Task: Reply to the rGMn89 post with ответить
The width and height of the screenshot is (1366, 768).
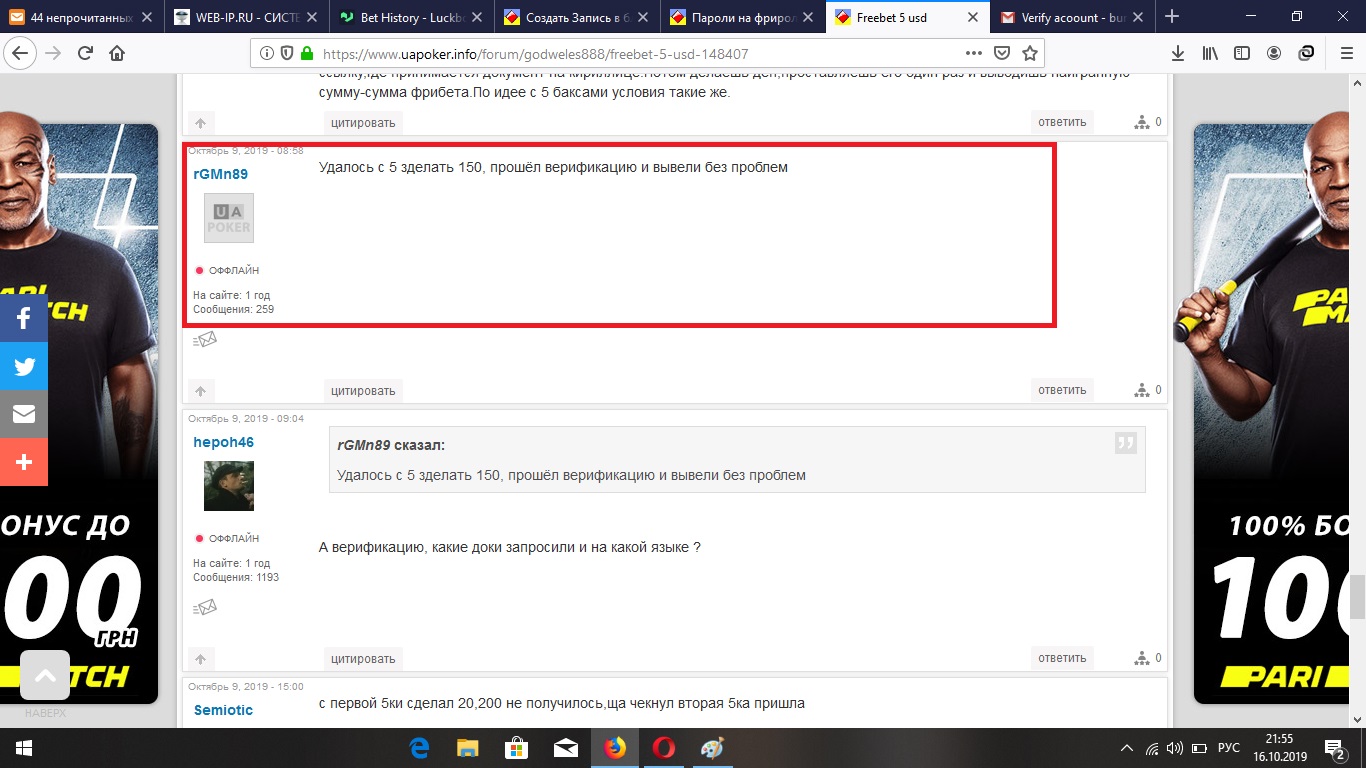Action: point(1062,390)
